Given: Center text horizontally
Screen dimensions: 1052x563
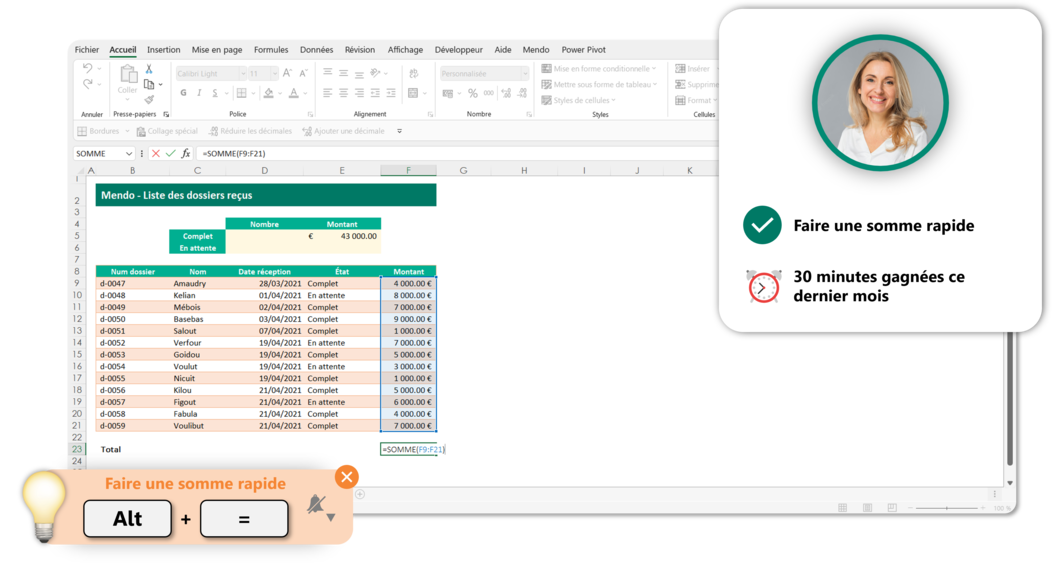Looking at the screenshot, I should (x=344, y=93).
